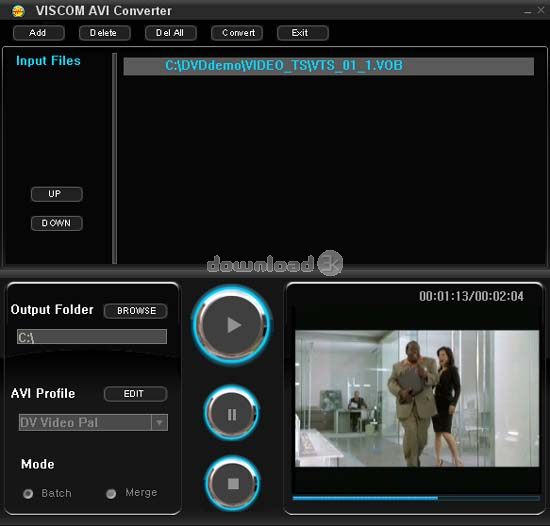Remove all files with Del All
This screenshot has width=550, height=526.
[x=171, y=33]
